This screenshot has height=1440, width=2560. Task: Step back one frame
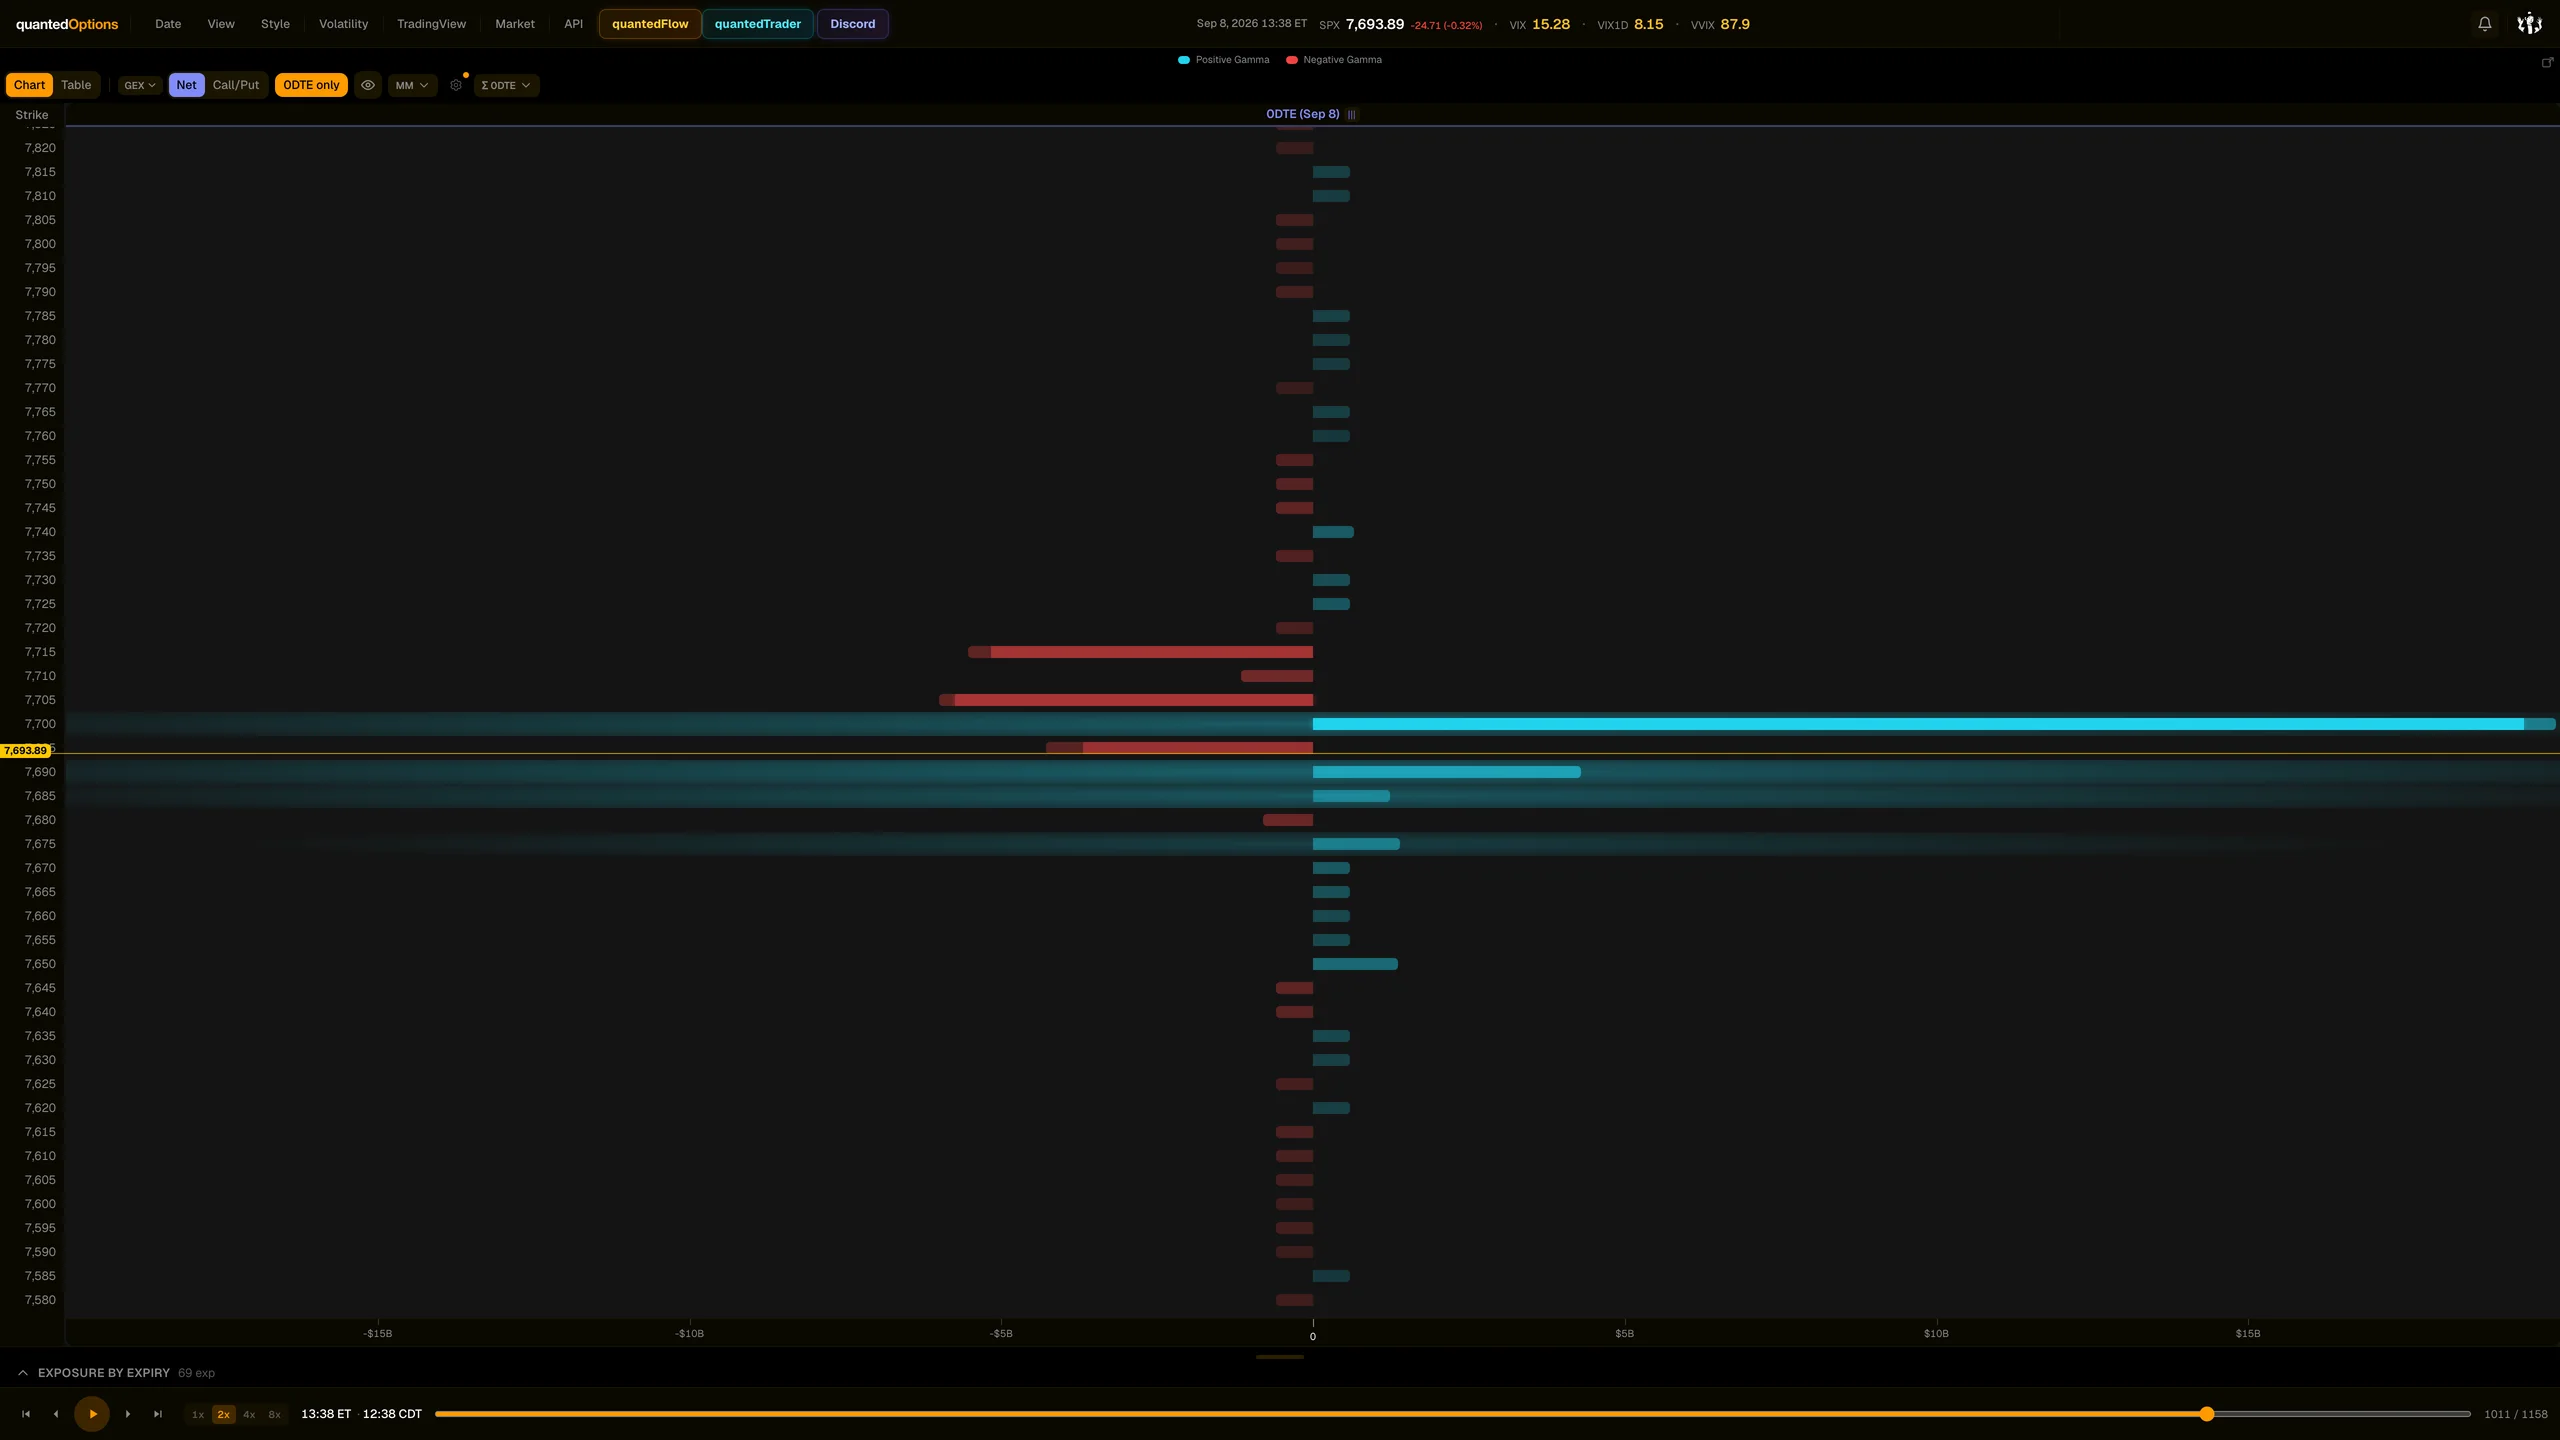pos(56,1414)
